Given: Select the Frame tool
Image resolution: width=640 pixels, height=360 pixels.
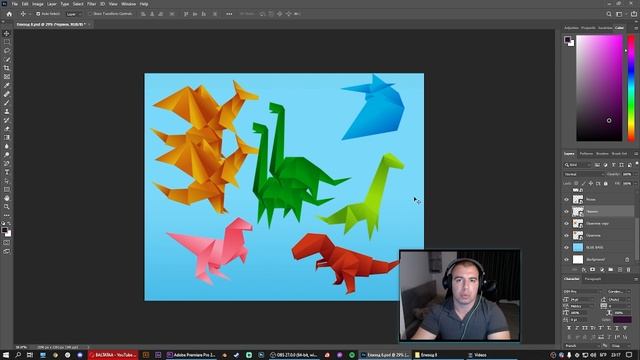Looking at the screenshot, I should click(7, 77).
